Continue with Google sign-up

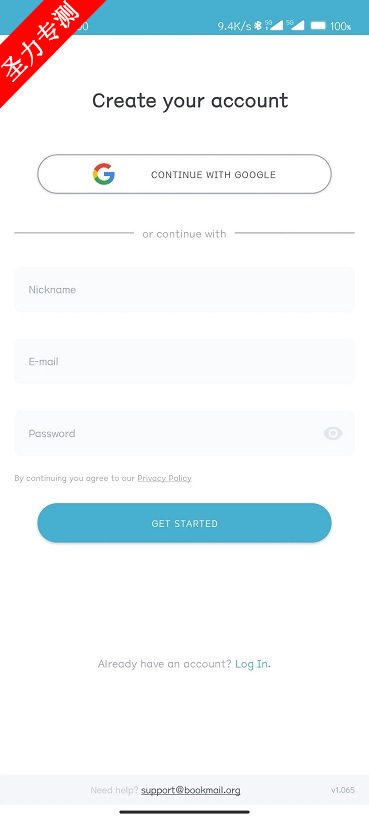(184, 174)
